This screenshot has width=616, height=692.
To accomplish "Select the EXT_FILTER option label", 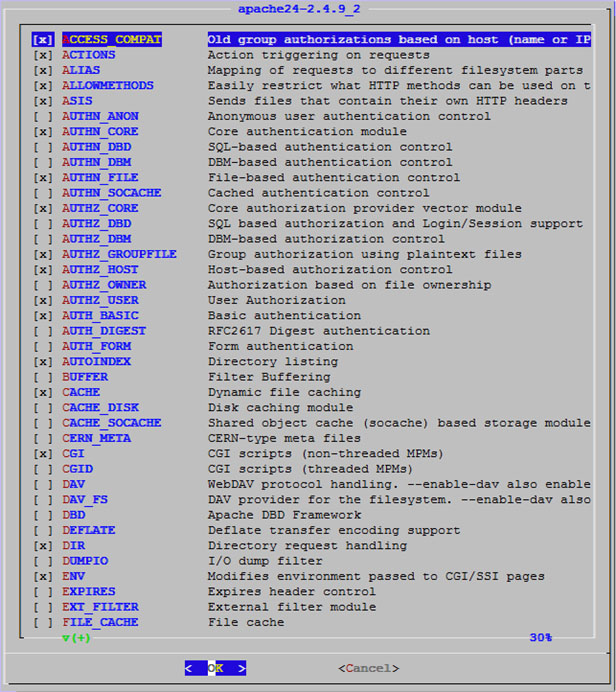I will pos(100,607).
